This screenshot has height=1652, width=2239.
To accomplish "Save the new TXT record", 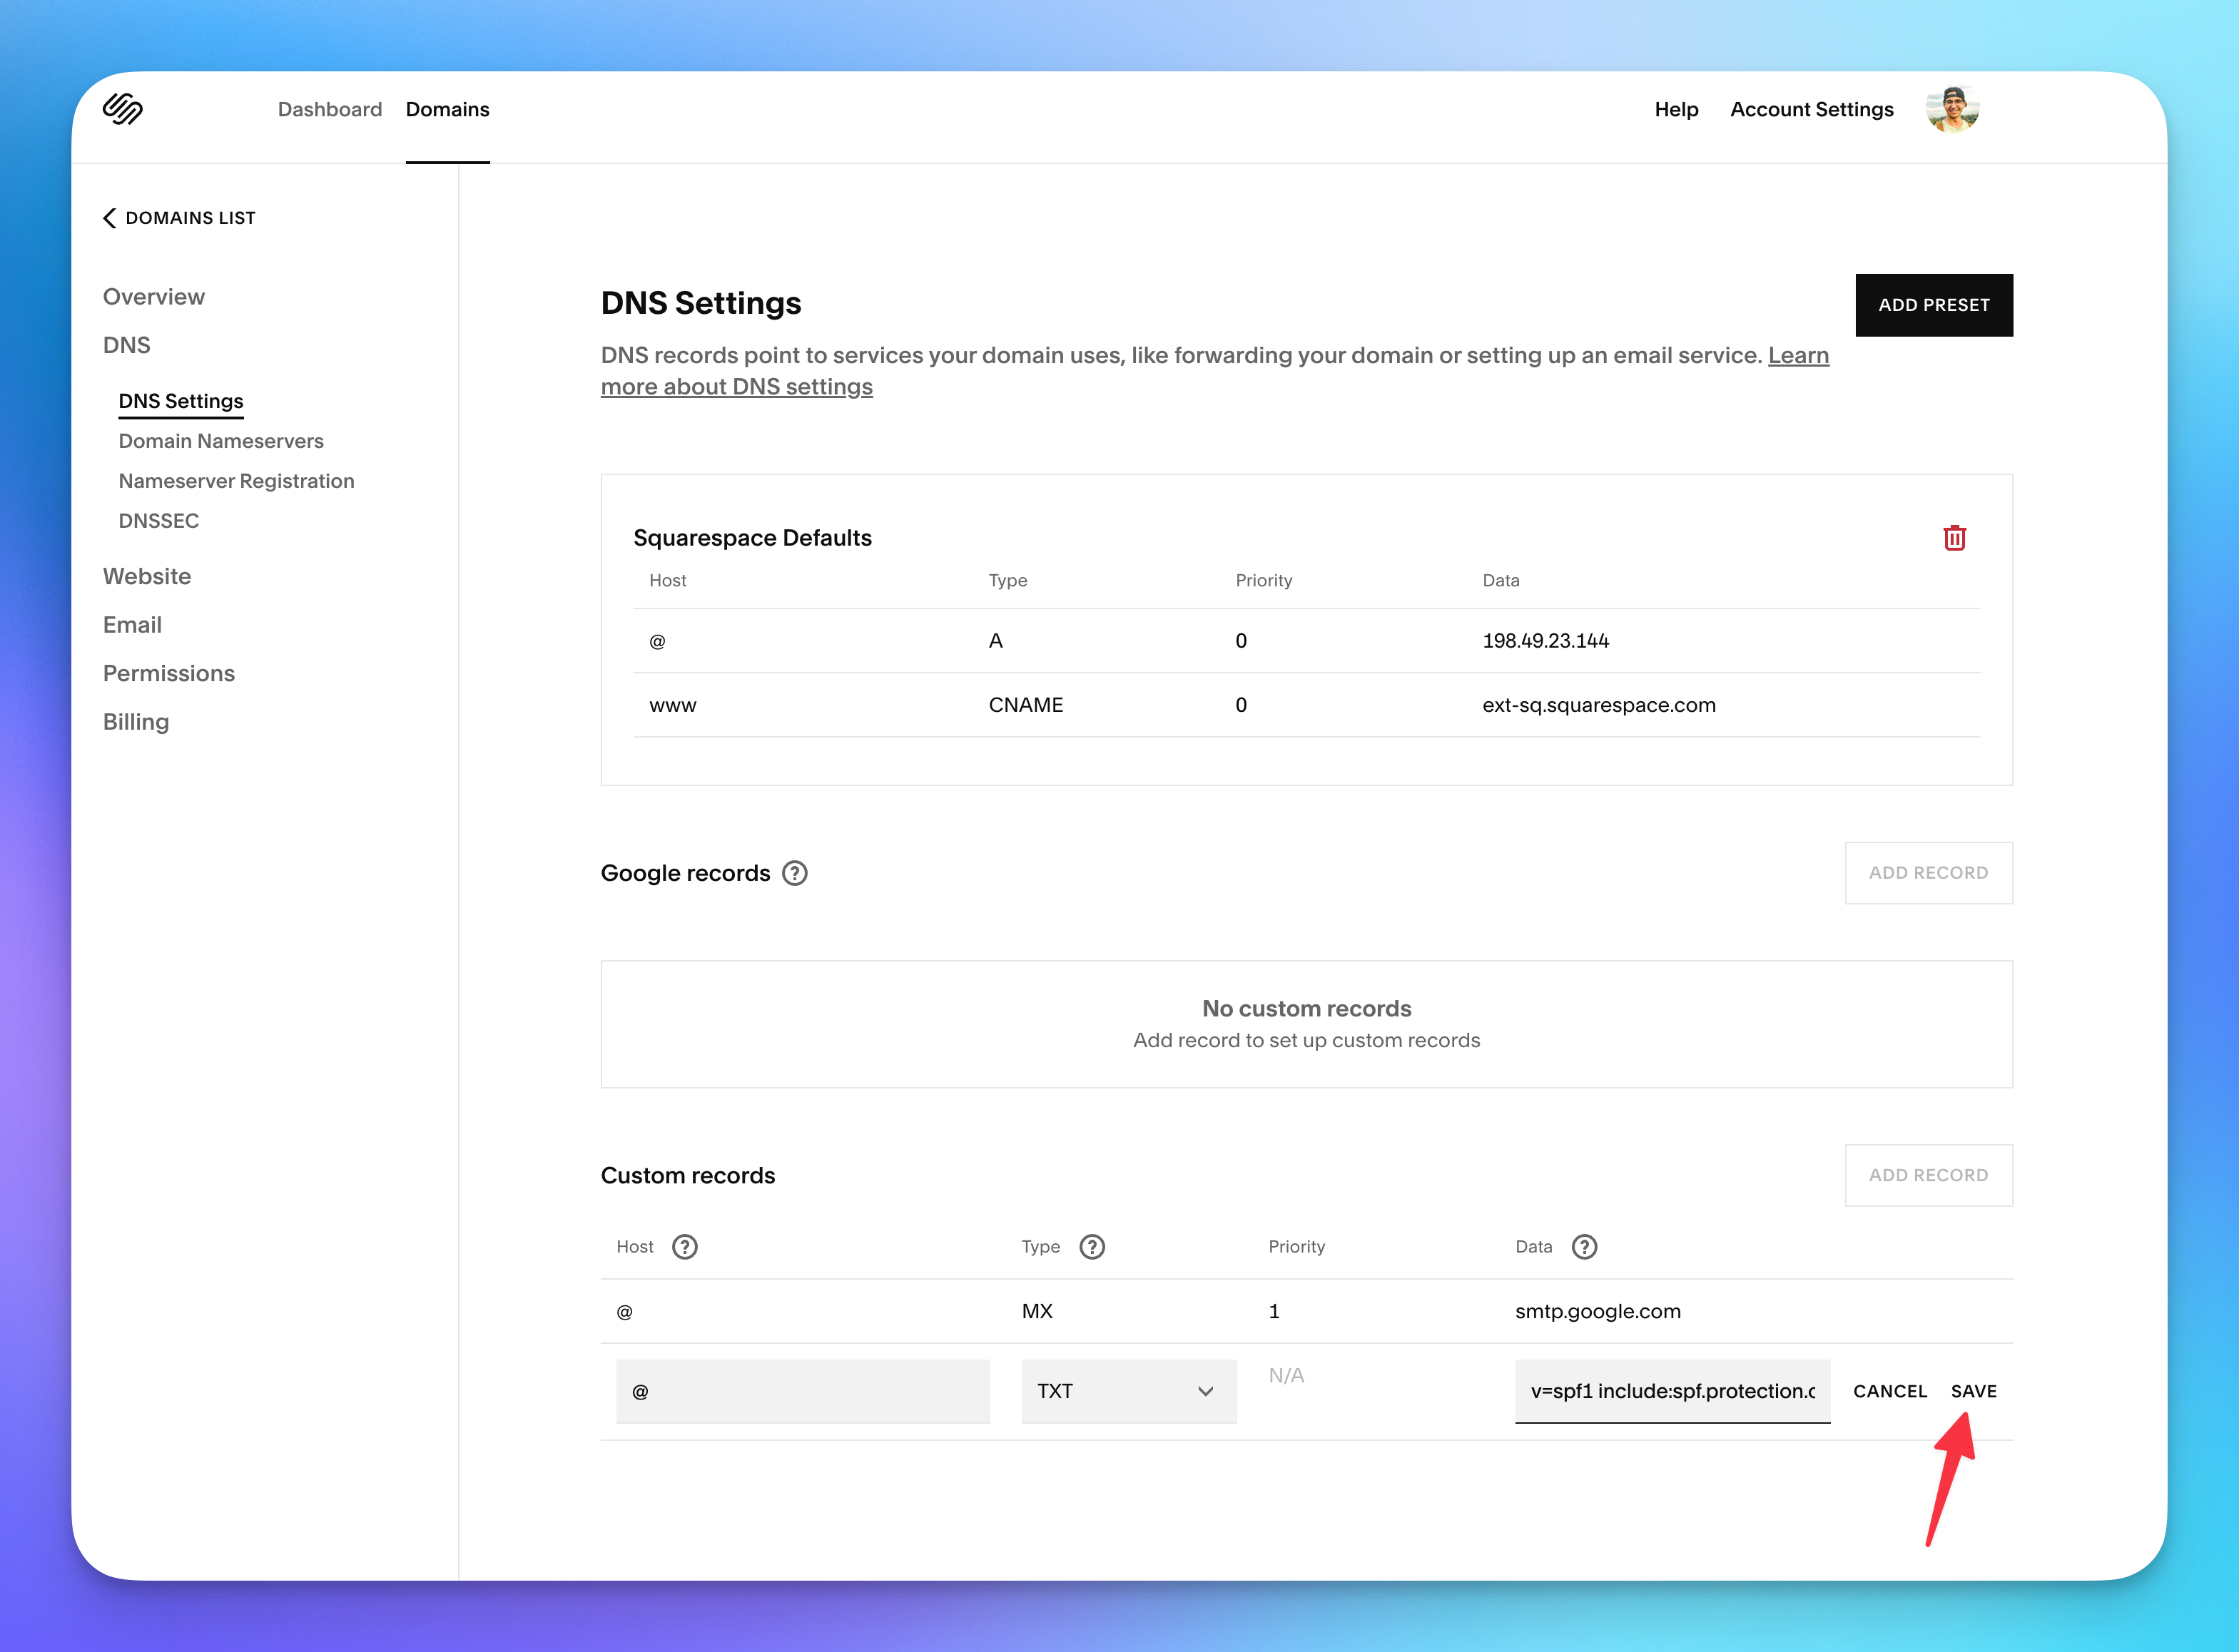I will tap(1973, 1391).
